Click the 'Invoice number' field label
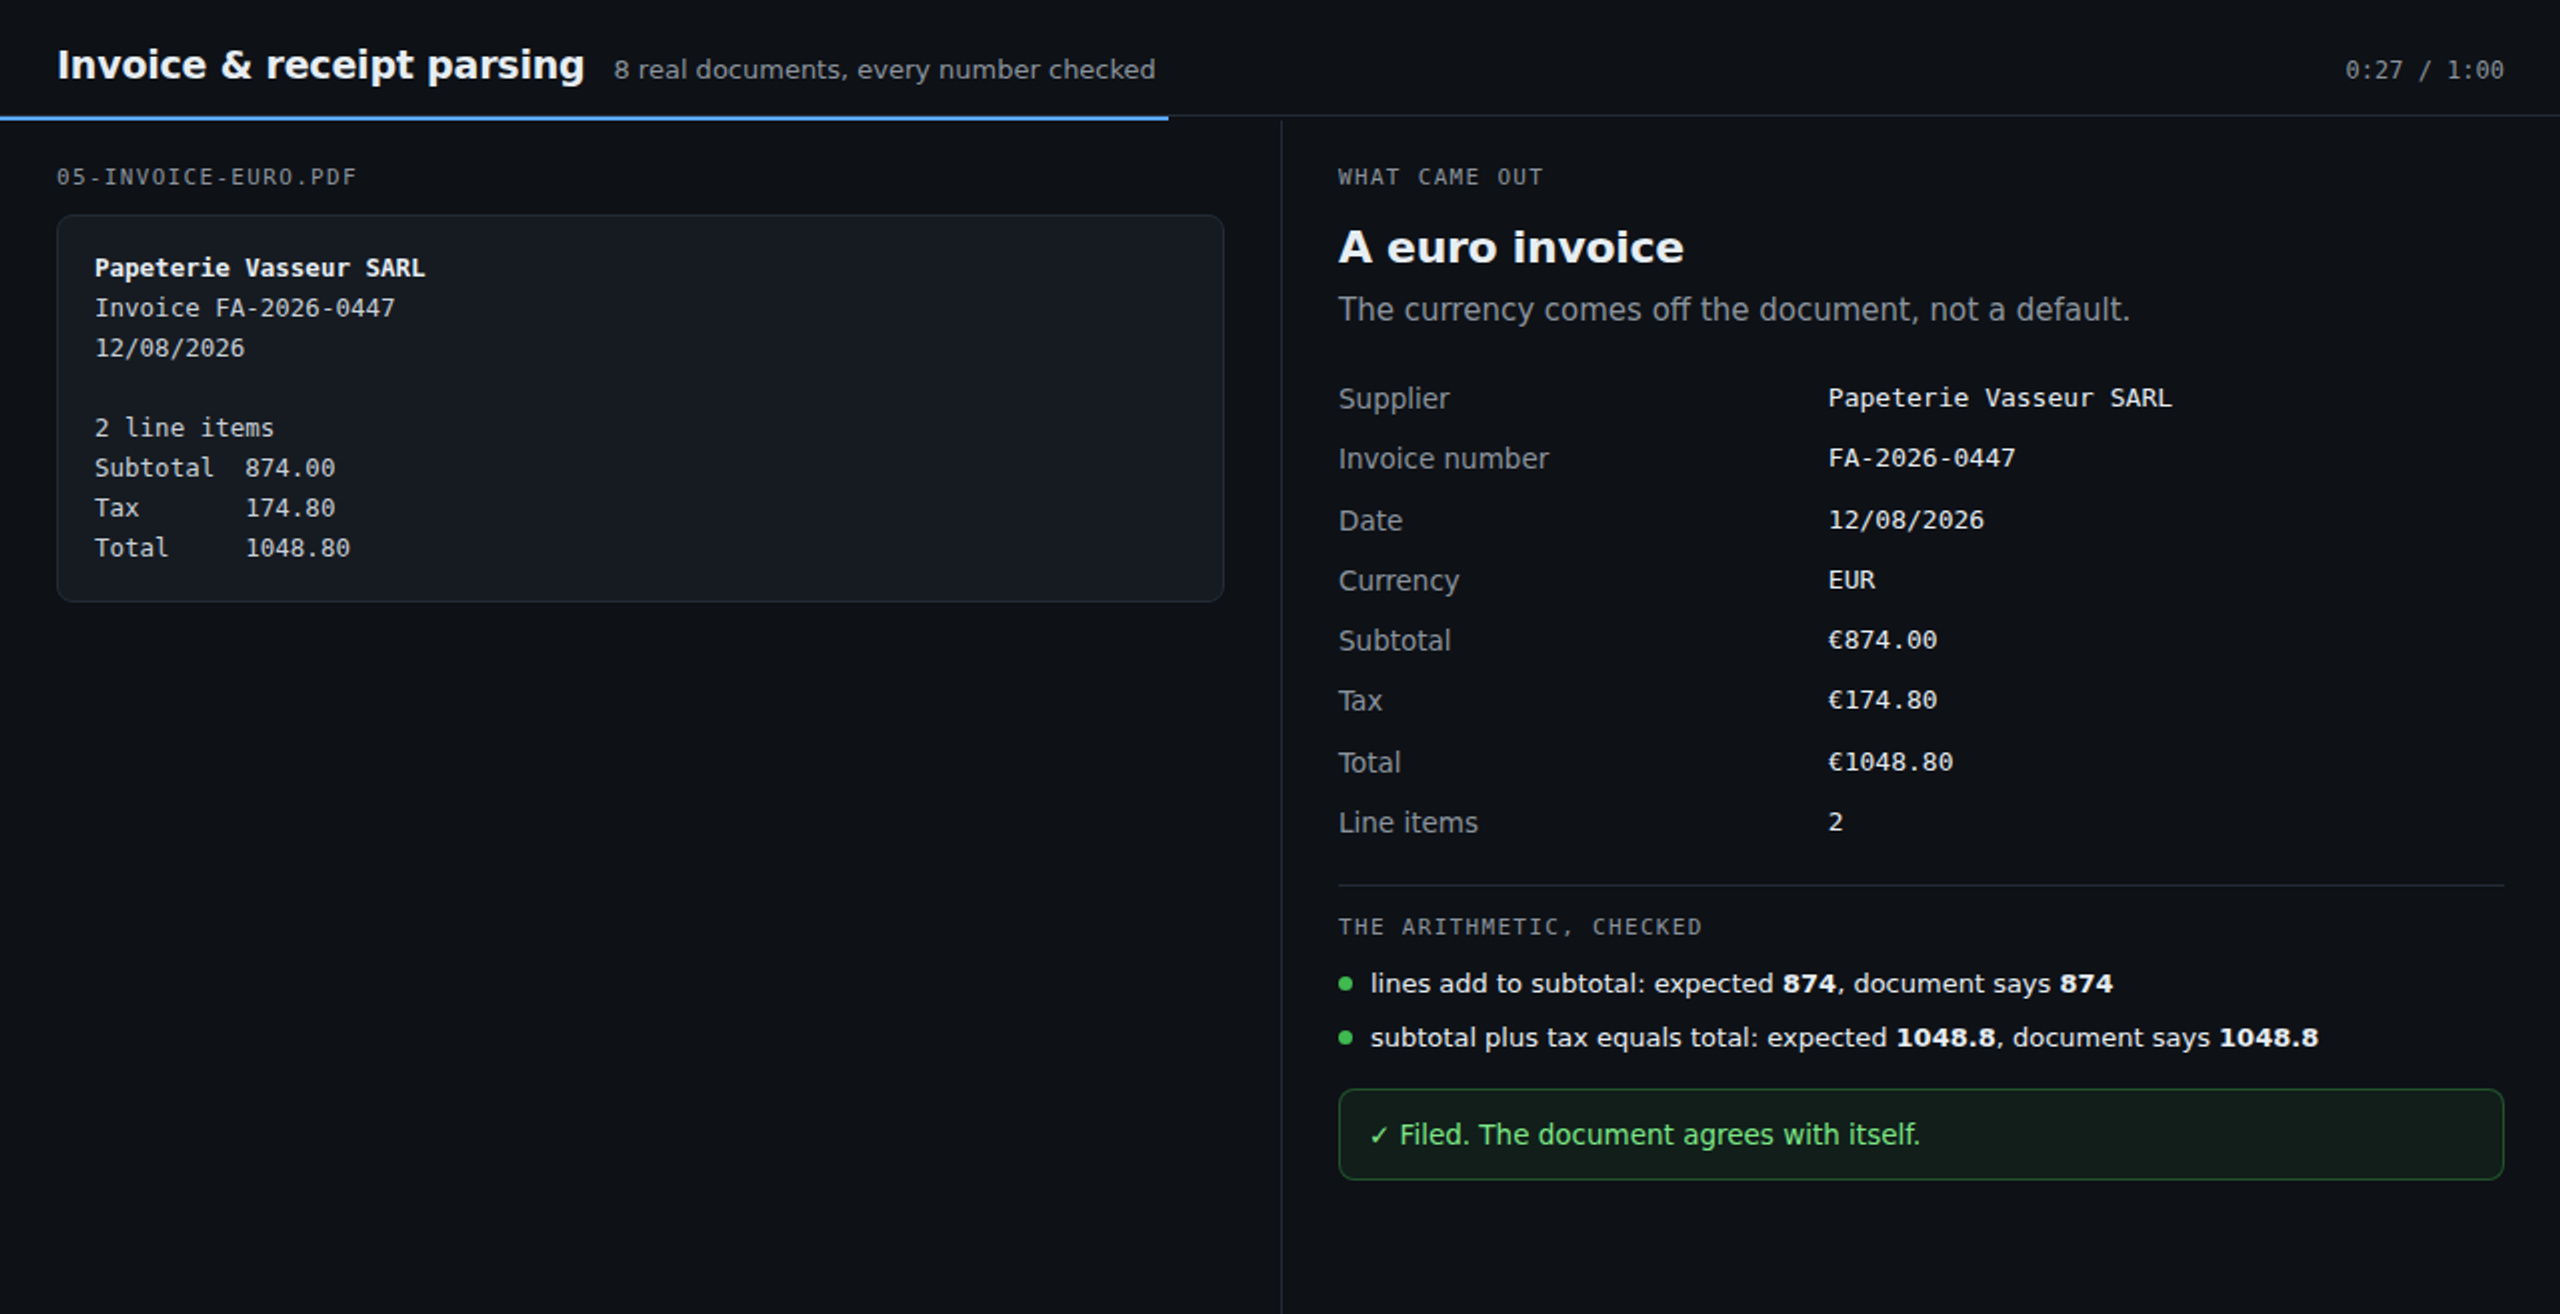Viewport: 2560px width, 1314px height. (x=1443, y=458)
